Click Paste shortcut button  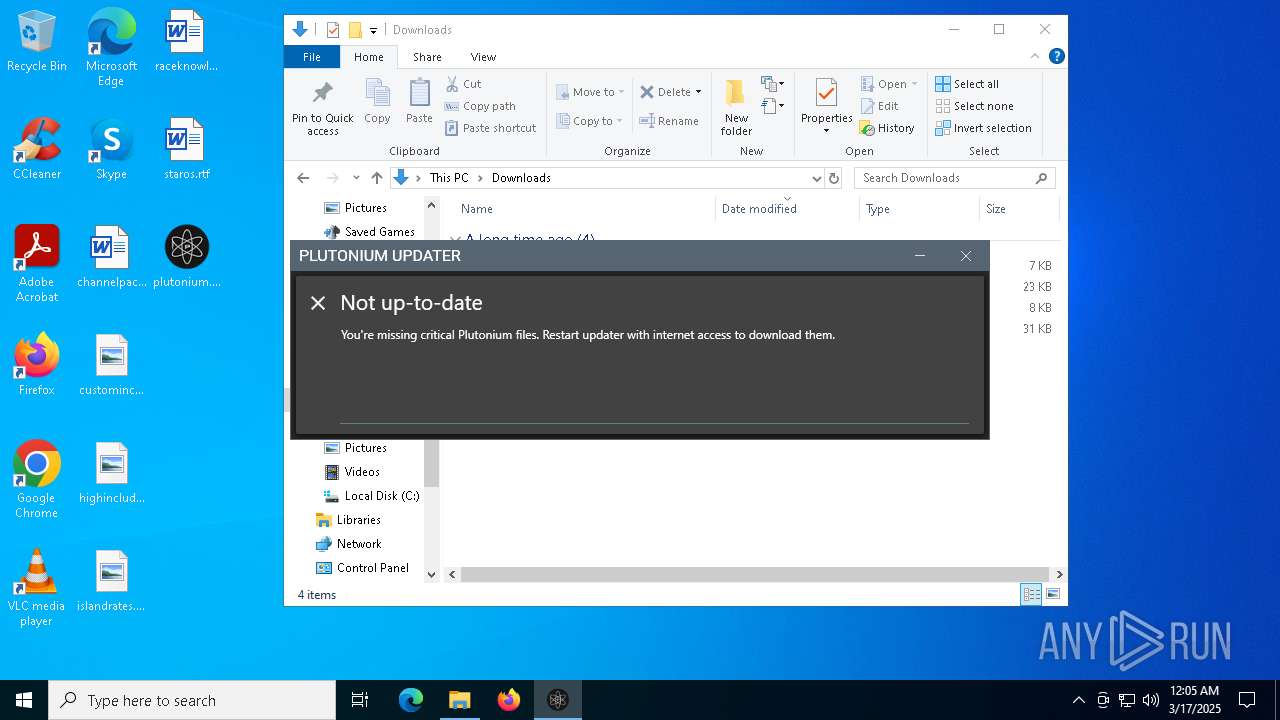490,128
